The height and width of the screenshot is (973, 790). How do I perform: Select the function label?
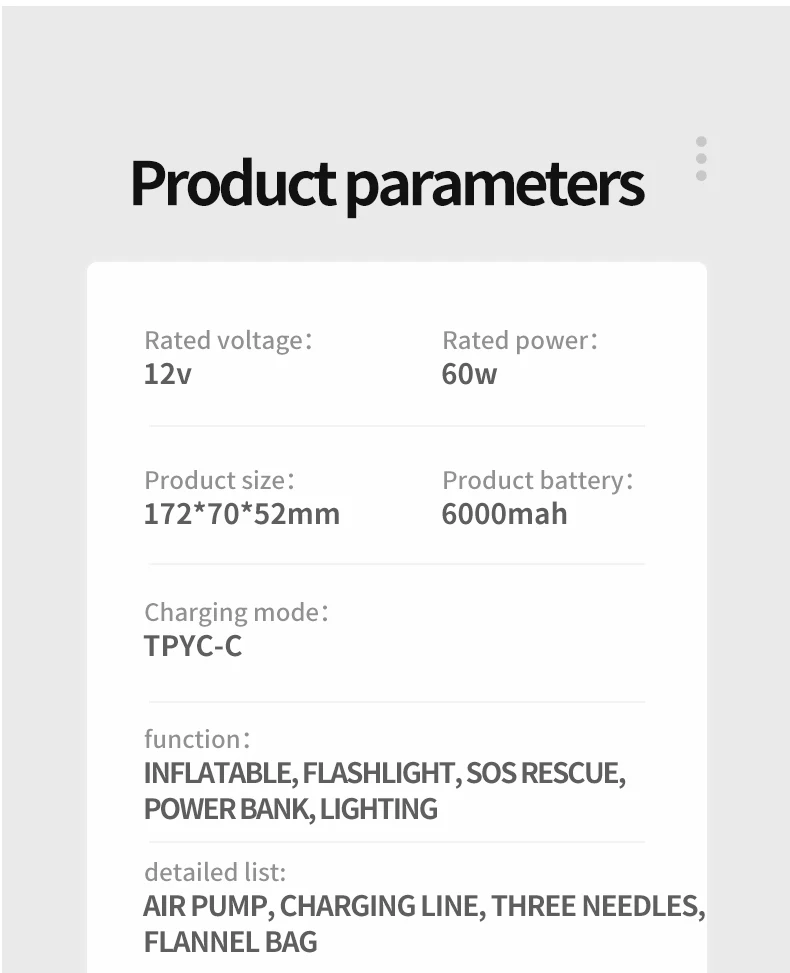pos(197,739)
